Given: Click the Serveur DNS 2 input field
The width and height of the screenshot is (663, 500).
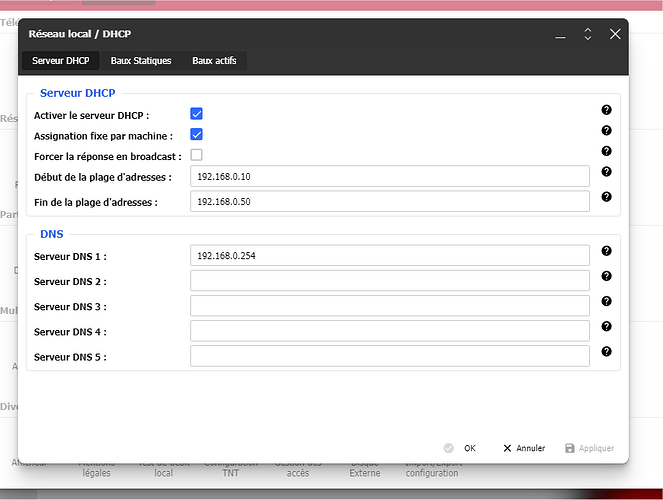Looking at the screenshot, I should pyautogui.click(x=389, y=281).
